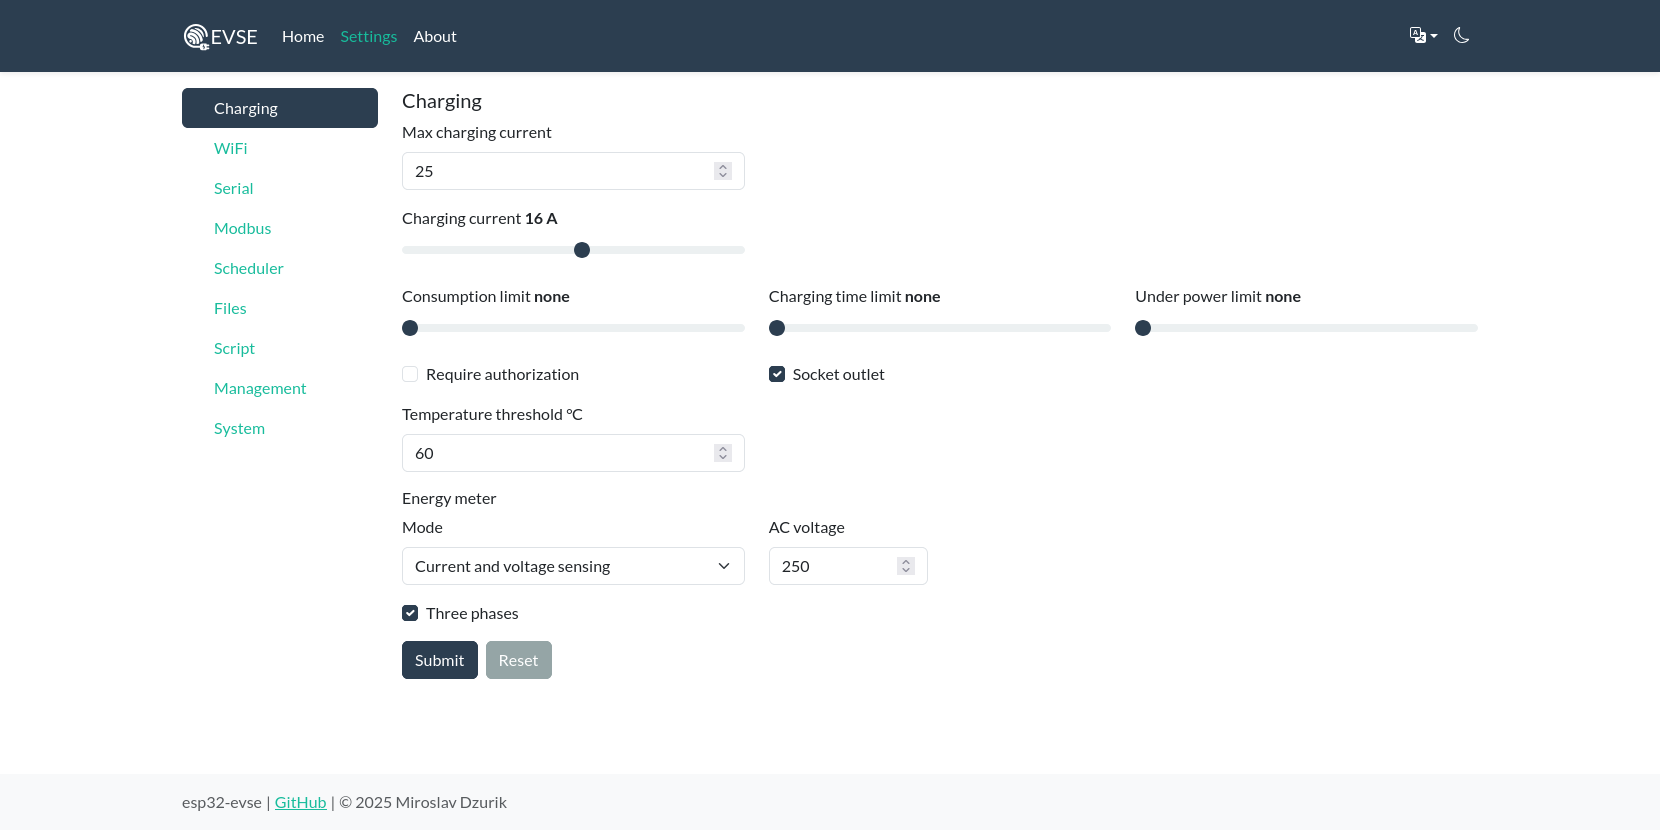The image size is (1660, 830).
Task: Open the Energy meter Mode dropdown
Action: tap(573, 566)
